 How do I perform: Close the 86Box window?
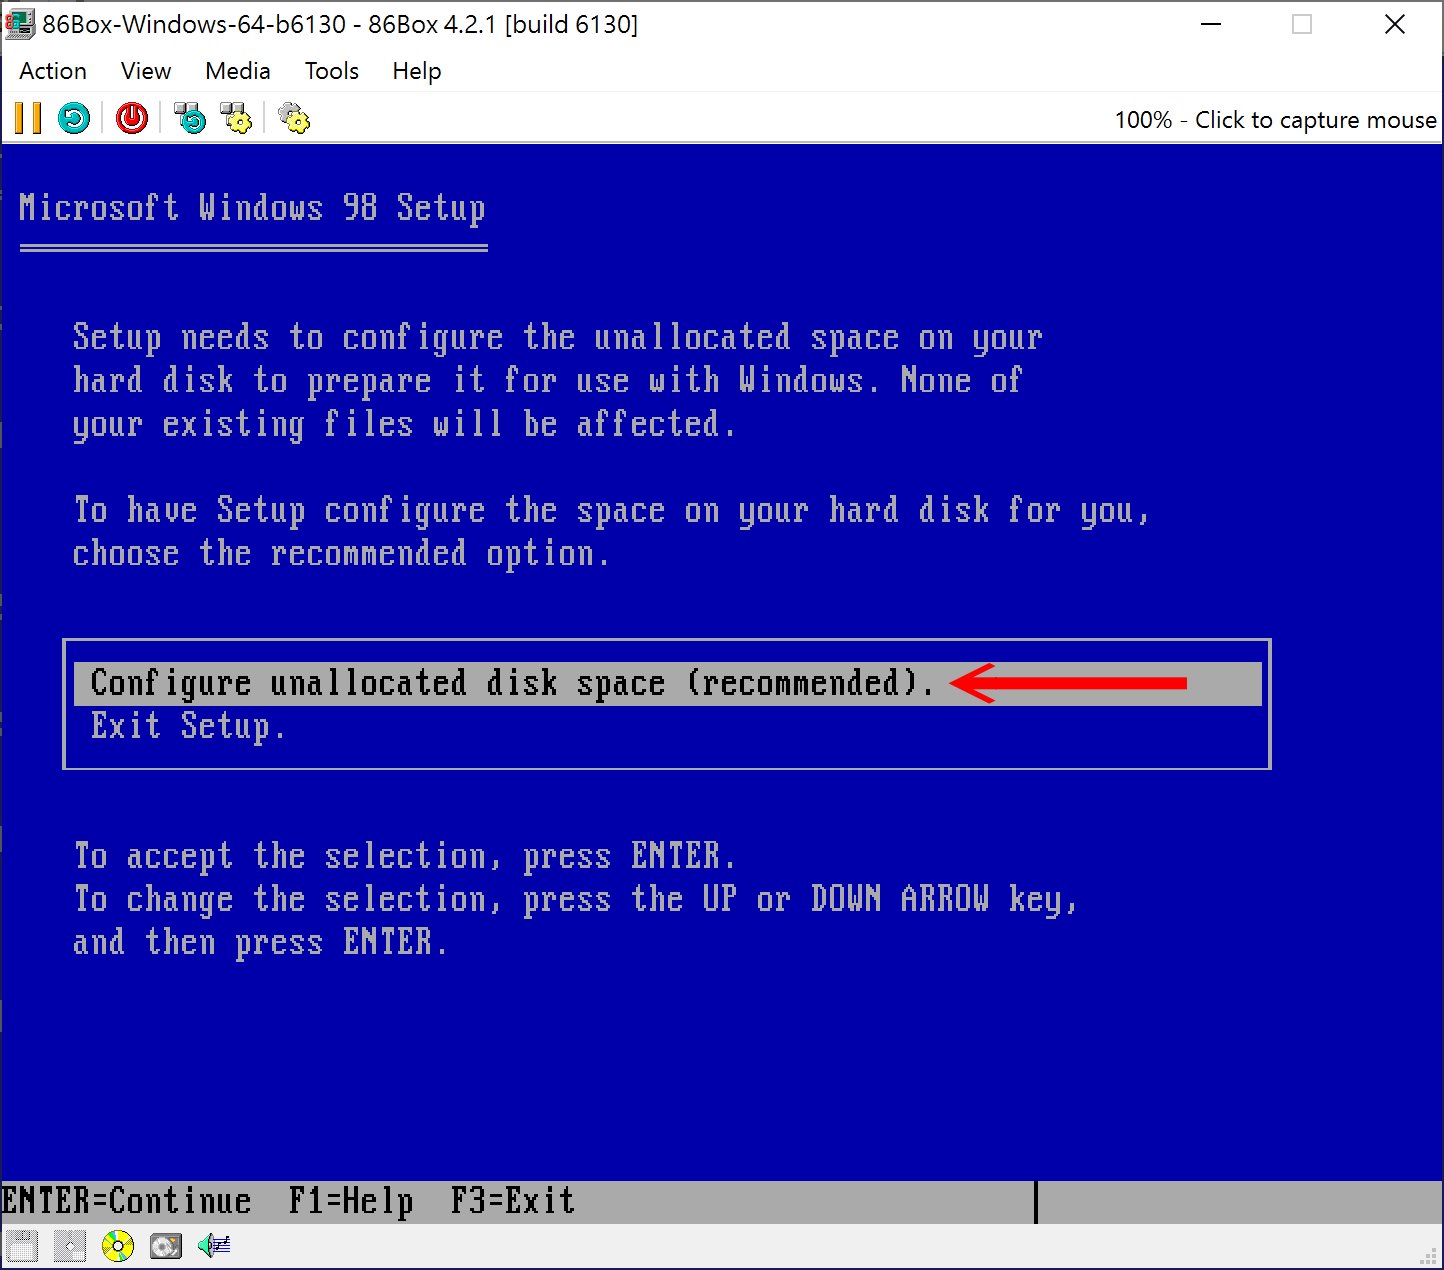(1395, 24)
